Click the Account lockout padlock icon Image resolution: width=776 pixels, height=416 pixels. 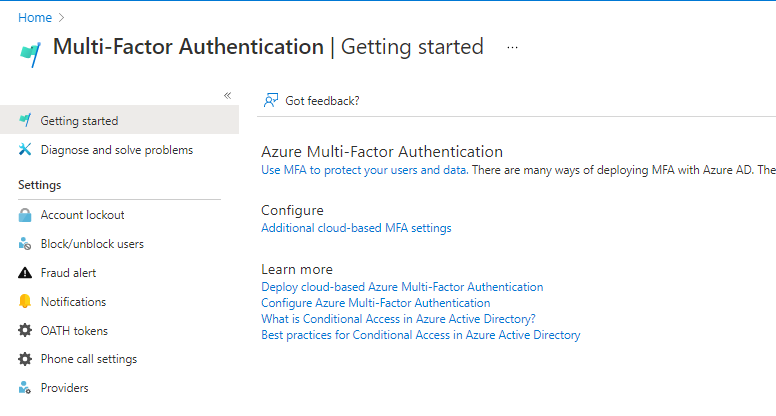pos(25,215)
